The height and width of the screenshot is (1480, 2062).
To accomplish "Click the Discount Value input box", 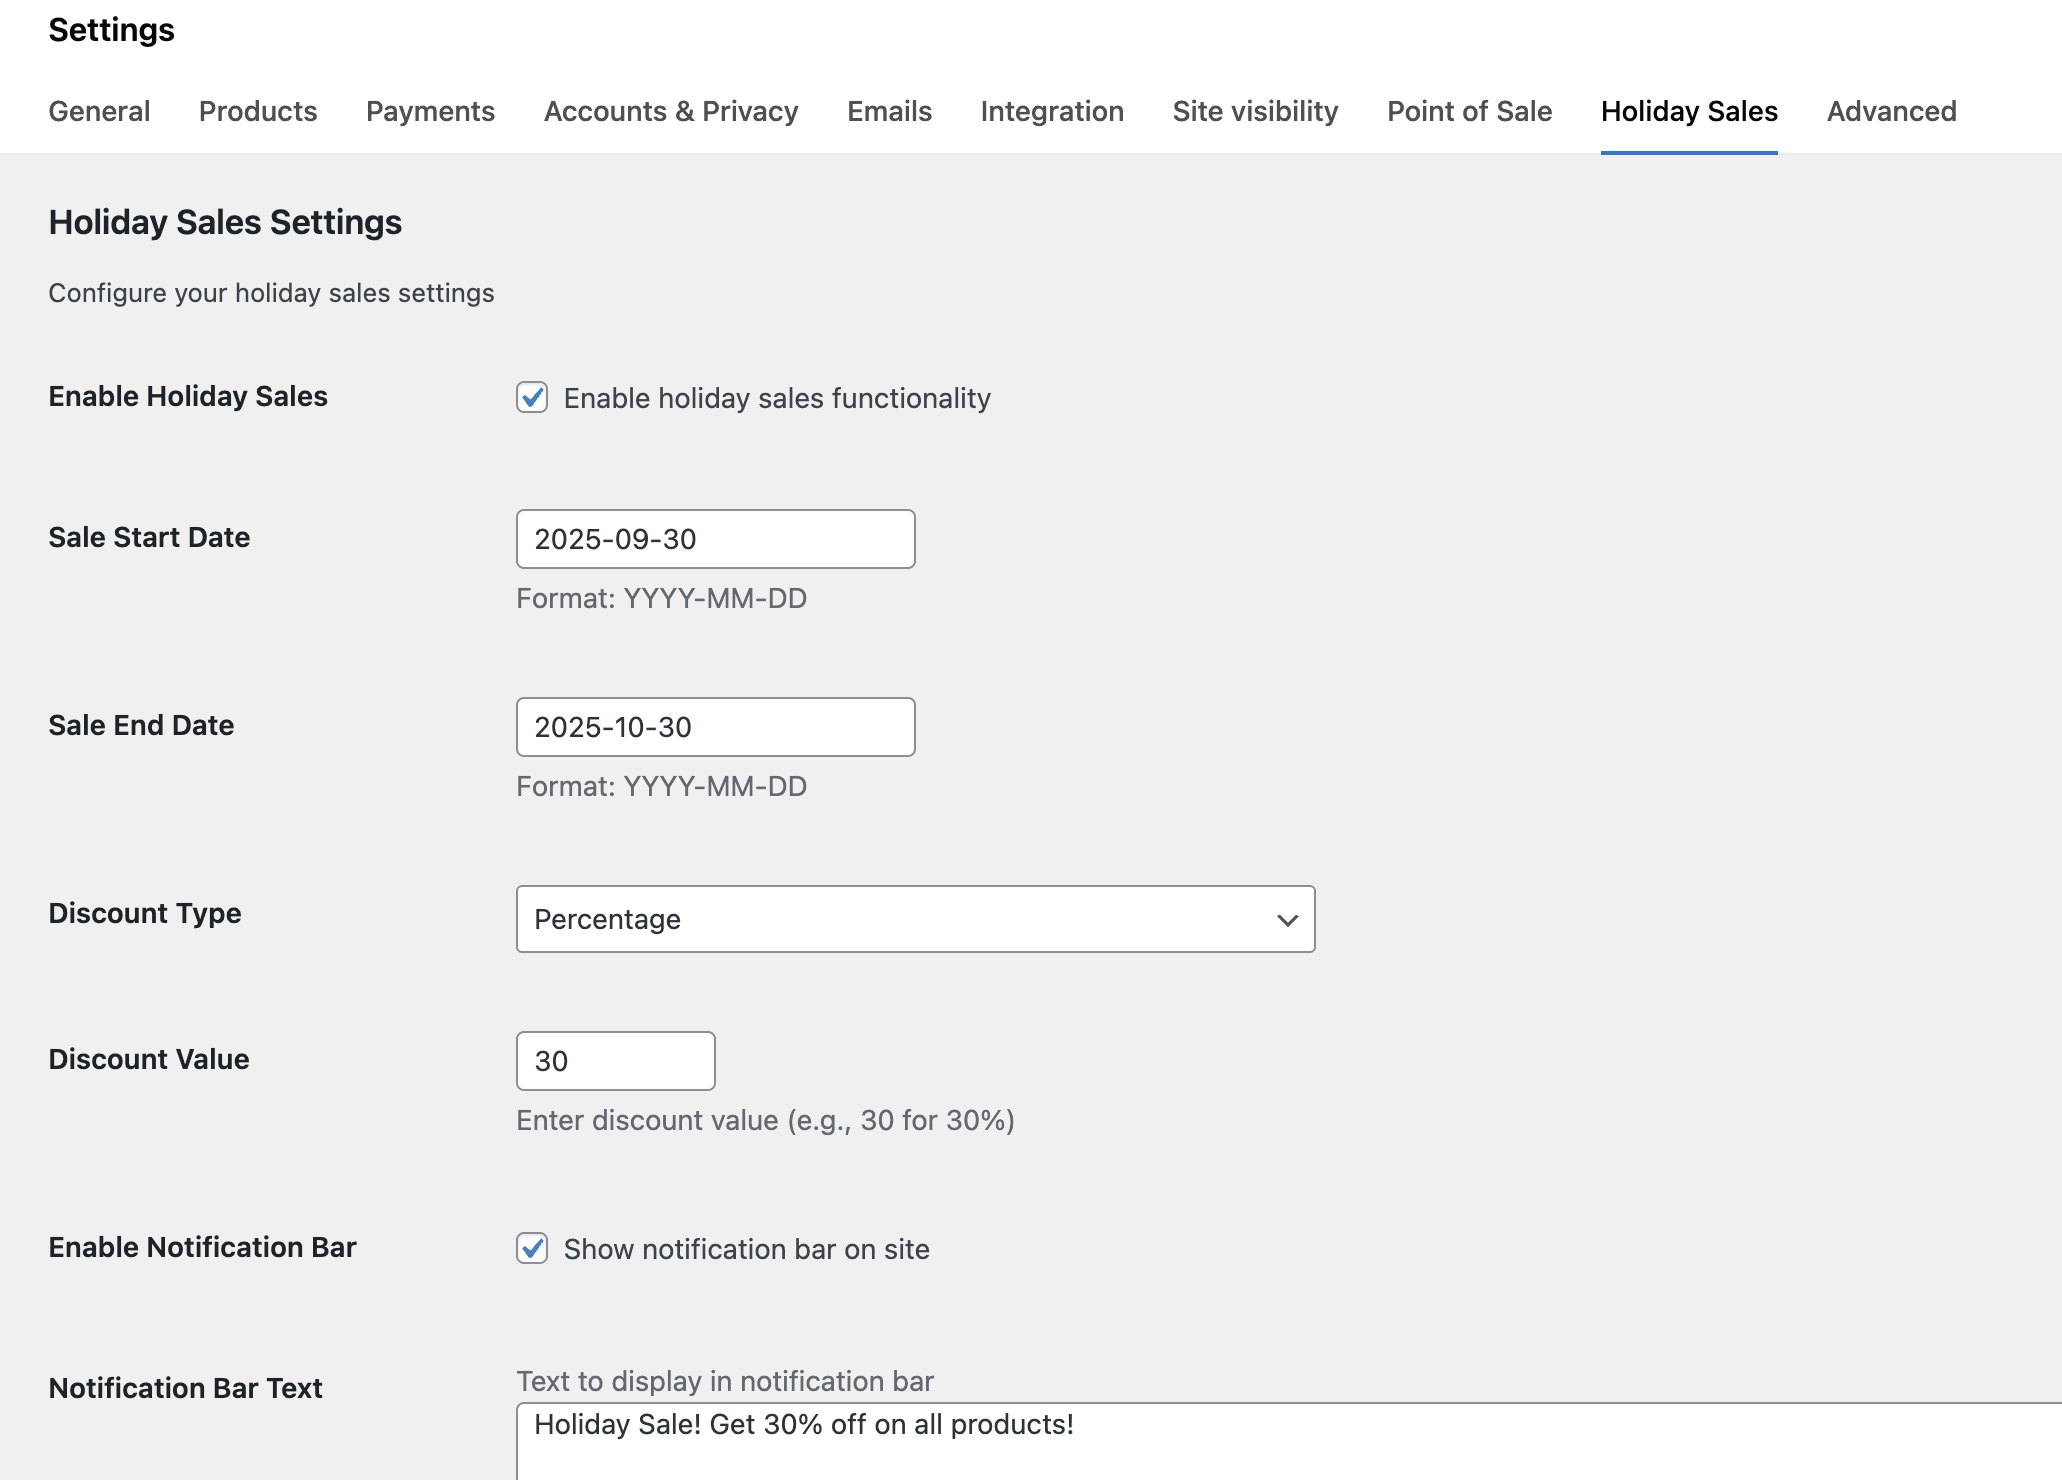I will pyautogui.click(x=615, y=1061).
